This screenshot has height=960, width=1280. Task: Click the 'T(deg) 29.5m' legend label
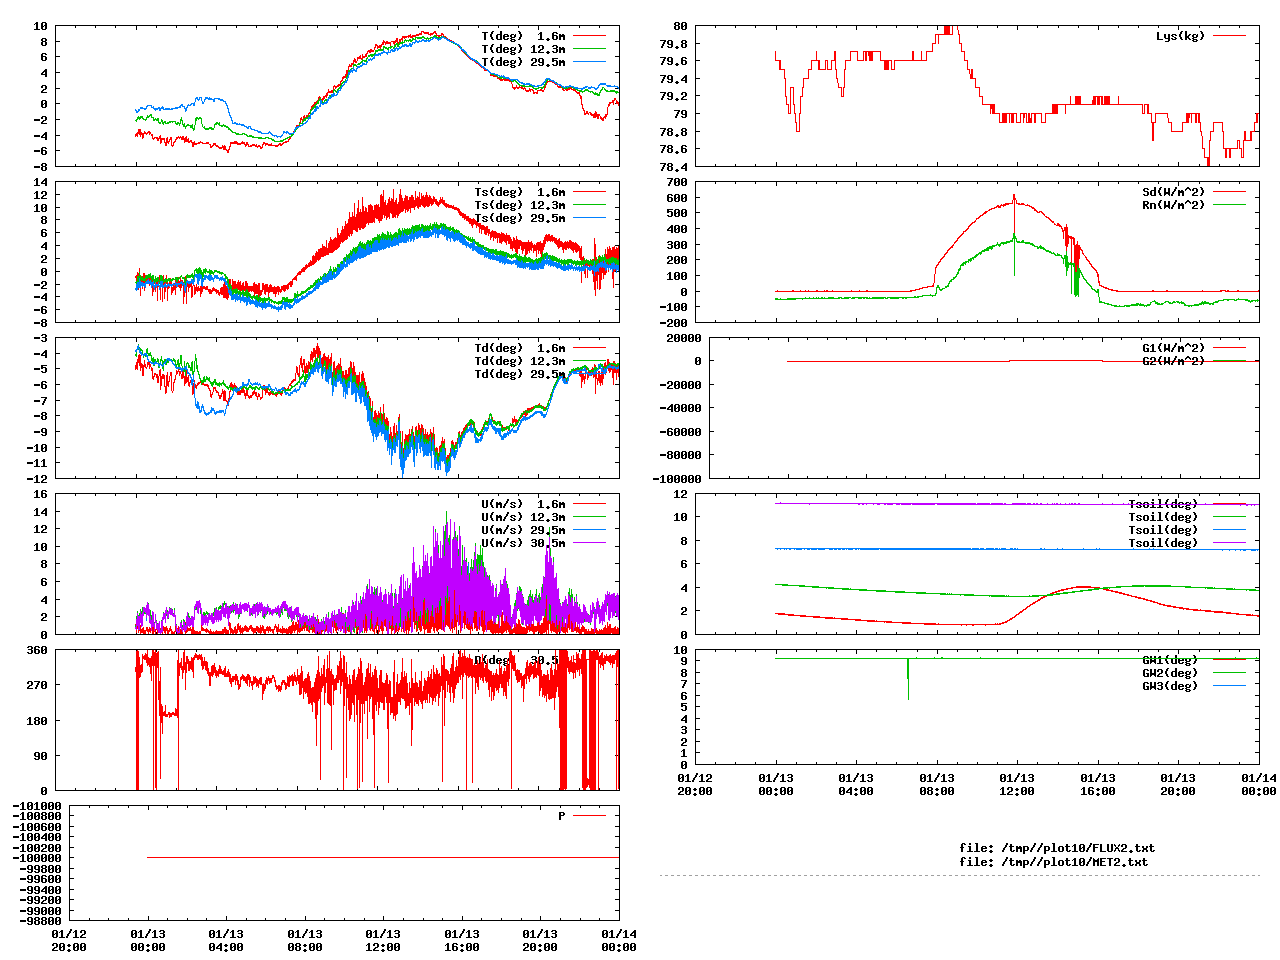pos(523,62)
